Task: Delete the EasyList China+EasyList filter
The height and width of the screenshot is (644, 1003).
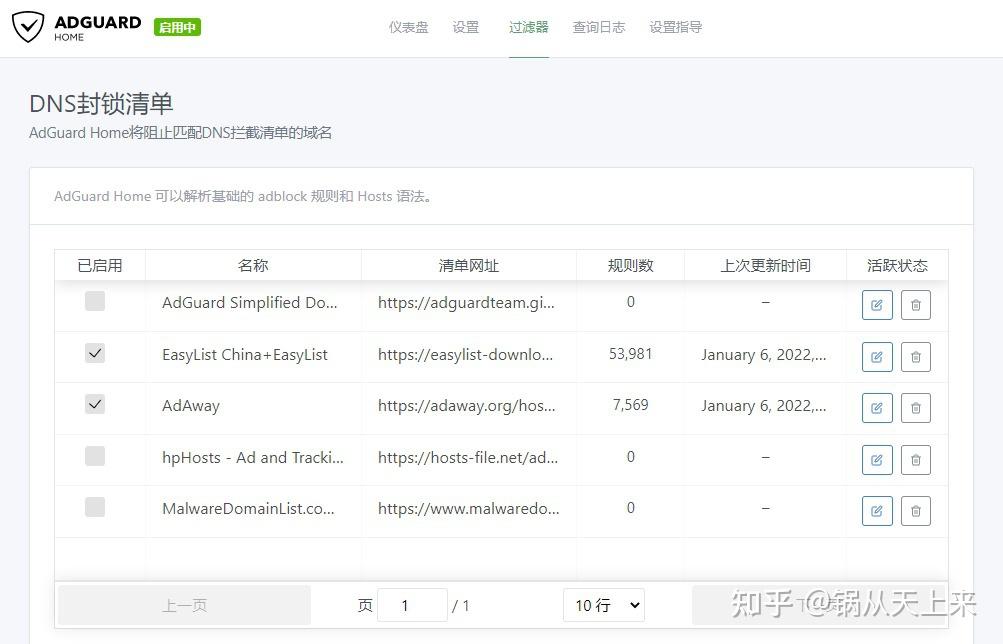Action: click(x=915, y=357)
